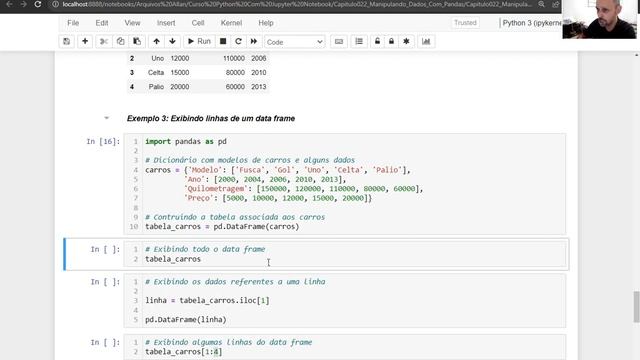Interrupt the kernel with stop icon
This screenshot has height=360, width=640.
click(x=223, y=42)
